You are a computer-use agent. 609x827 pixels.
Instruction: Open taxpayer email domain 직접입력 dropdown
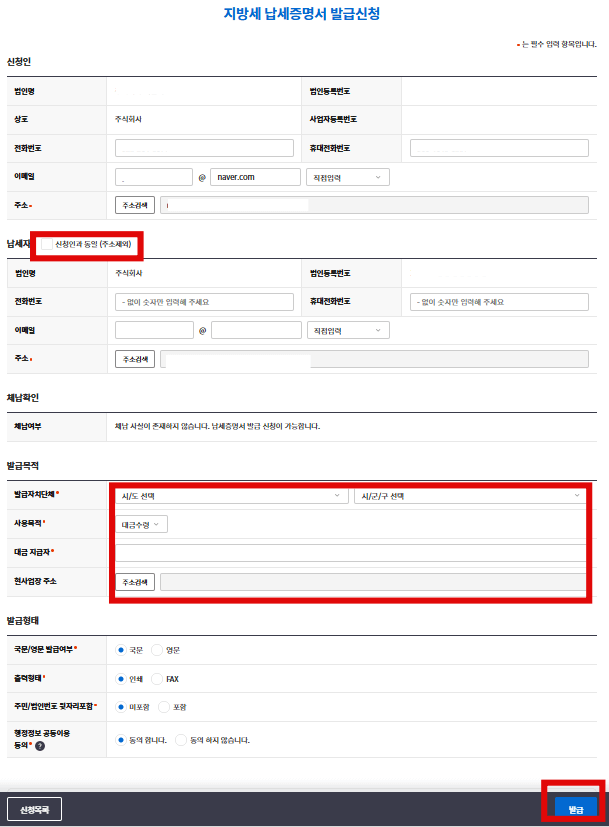[x=349, y=330]
